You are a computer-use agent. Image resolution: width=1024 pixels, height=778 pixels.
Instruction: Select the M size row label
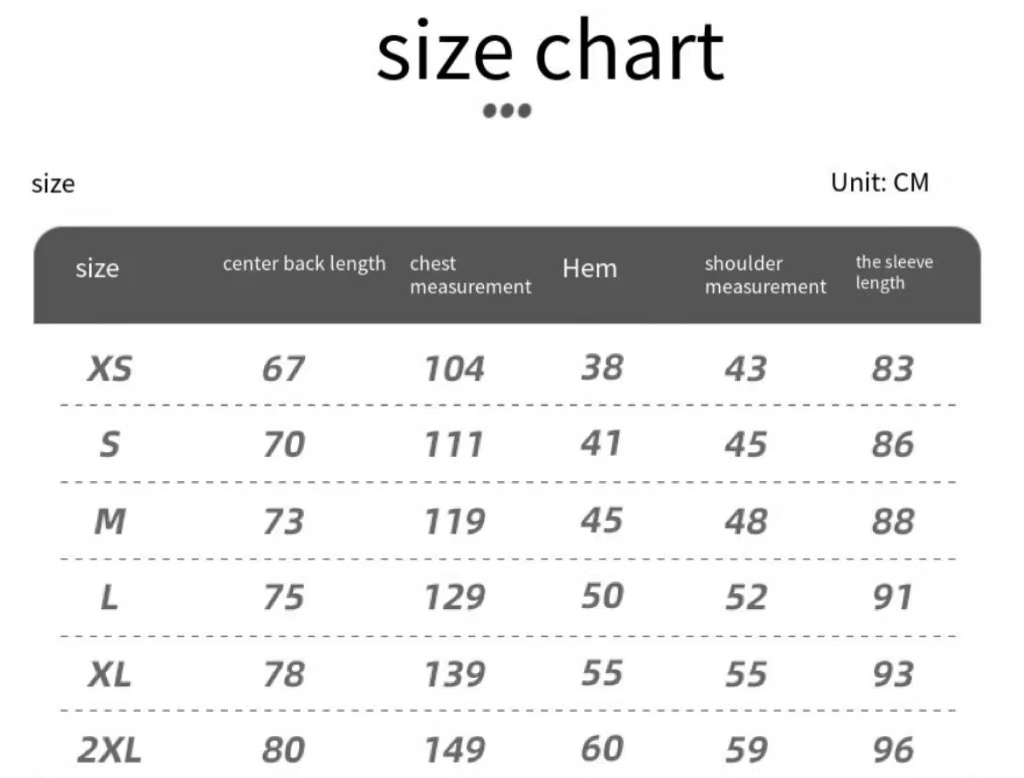pos(109,521)
